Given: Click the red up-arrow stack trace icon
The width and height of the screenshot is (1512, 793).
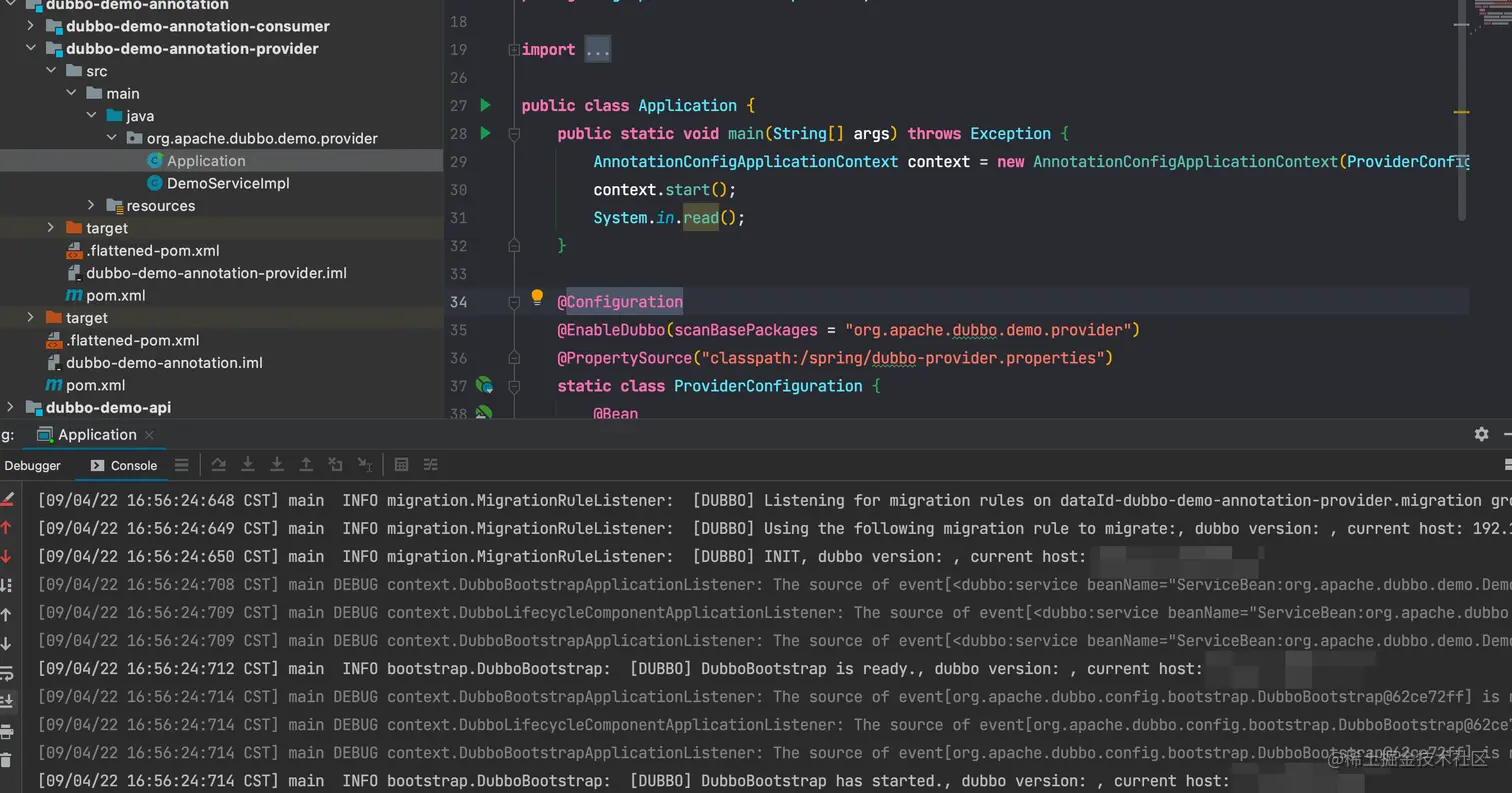Looking at the screenshot, I should coord(6,527).
